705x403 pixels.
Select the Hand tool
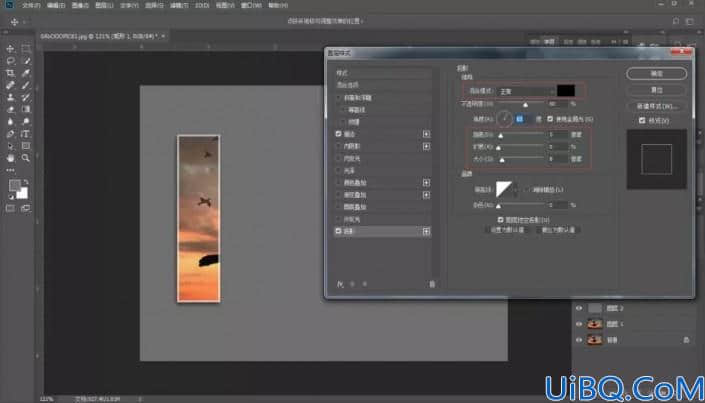pos(10,158)
